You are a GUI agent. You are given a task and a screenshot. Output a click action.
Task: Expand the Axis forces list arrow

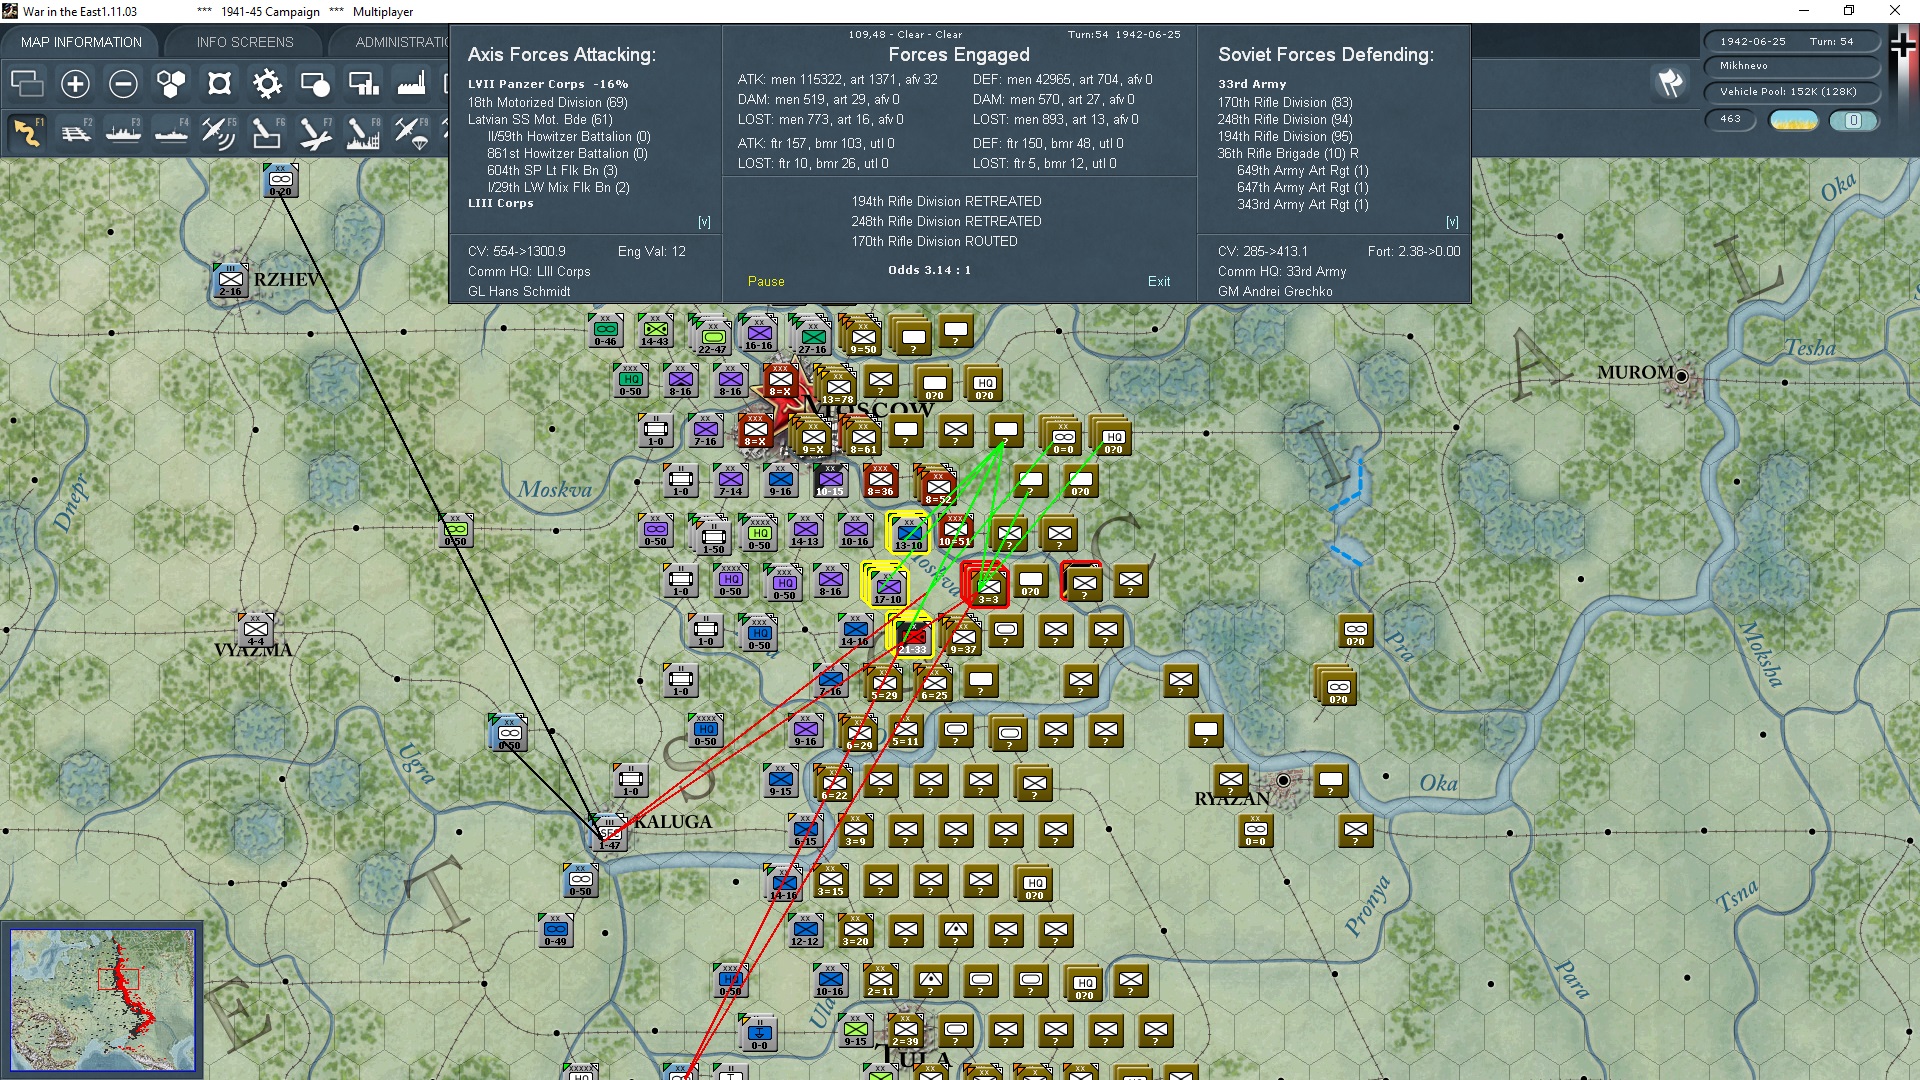[x=704, y=222]
